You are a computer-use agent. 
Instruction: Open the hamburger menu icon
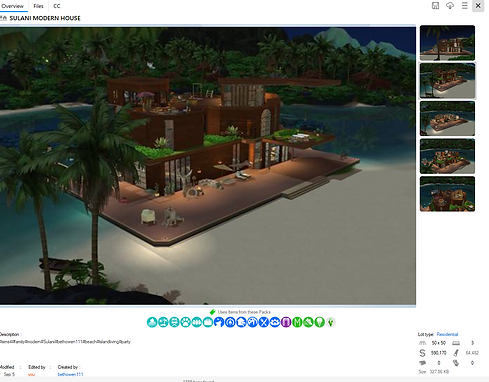click(464, 6)
